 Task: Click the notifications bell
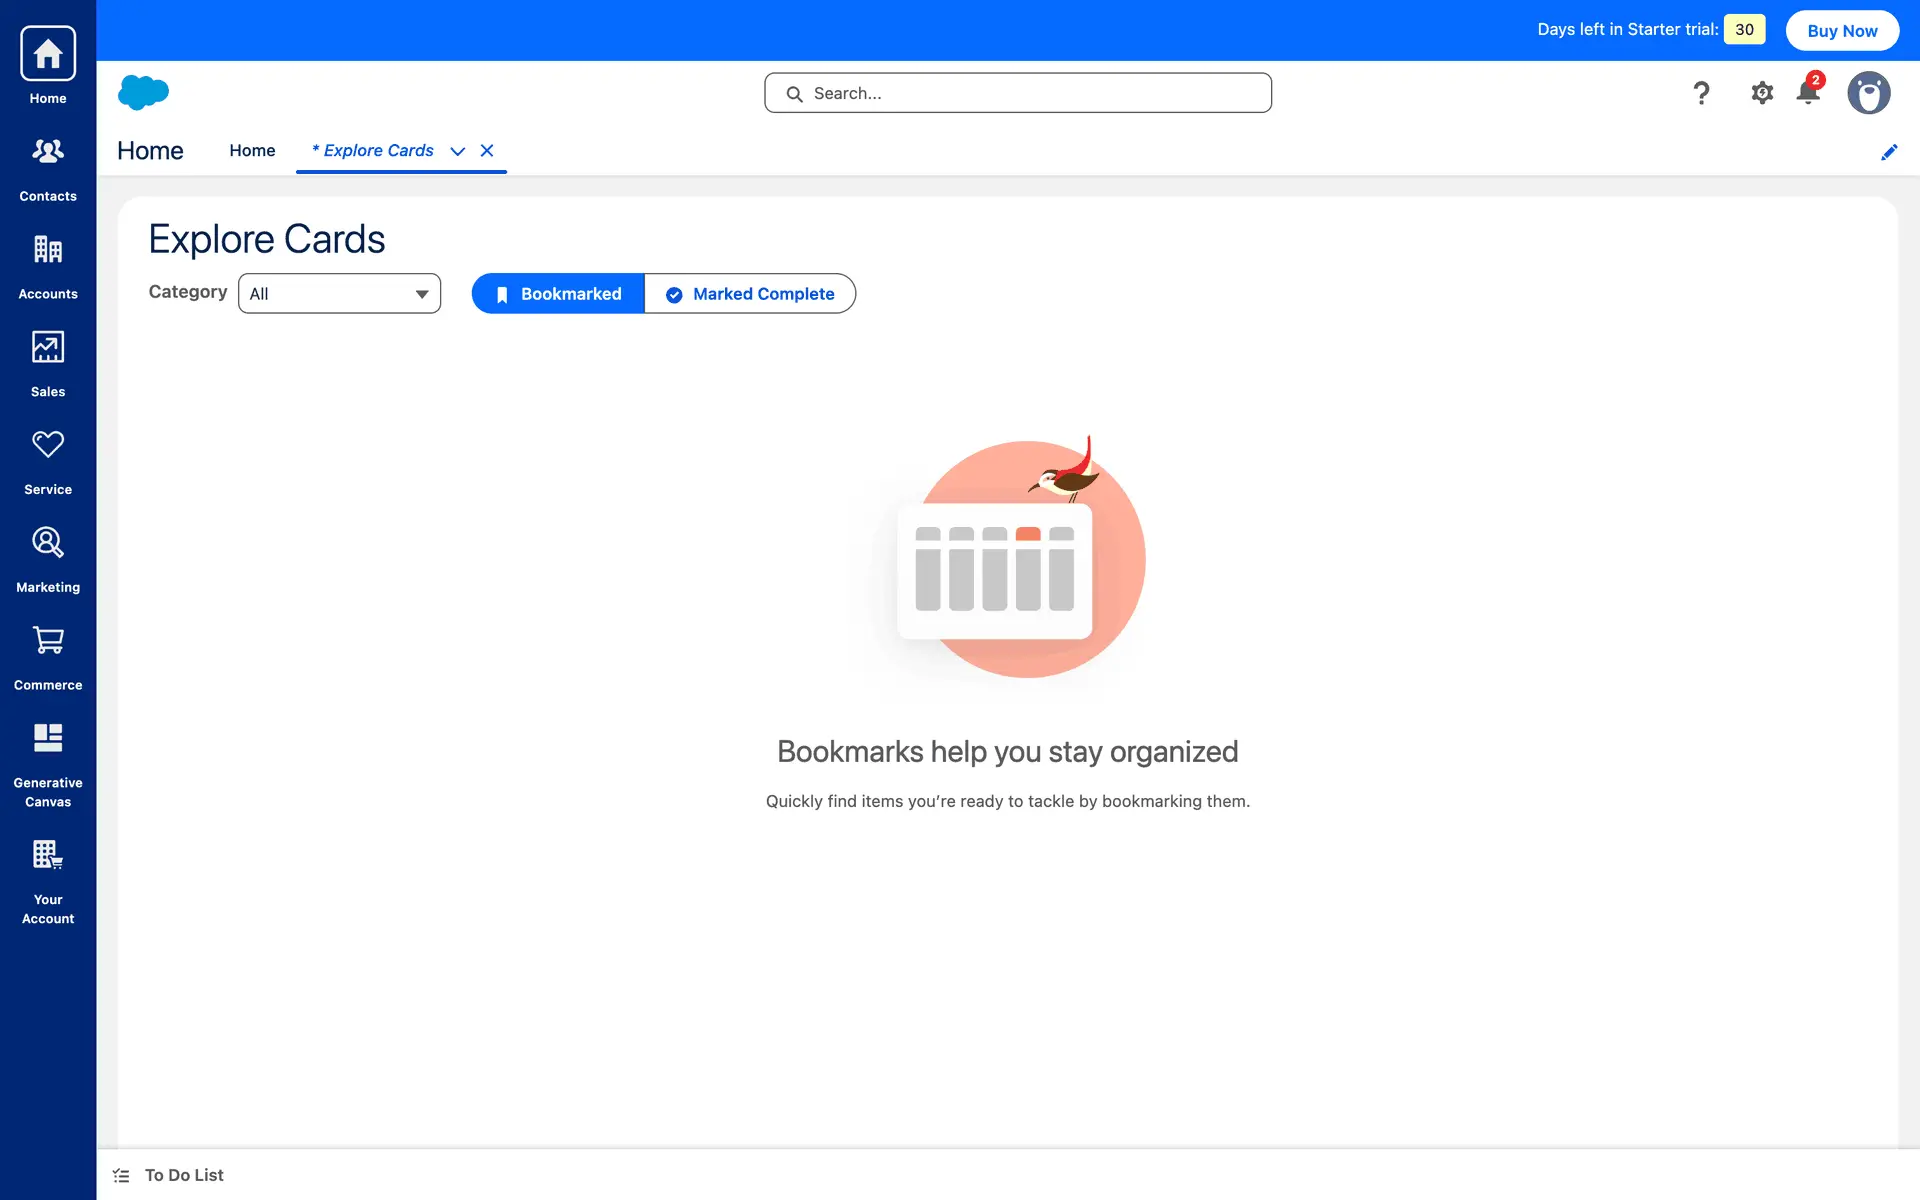tap(1808, 93)
